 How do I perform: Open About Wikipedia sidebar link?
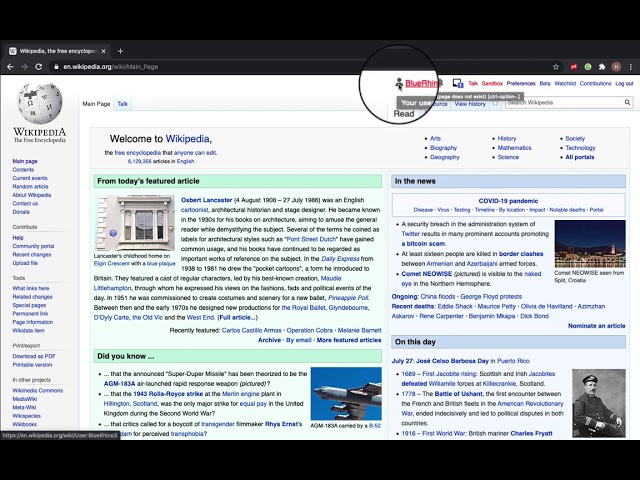click(32, 195)
